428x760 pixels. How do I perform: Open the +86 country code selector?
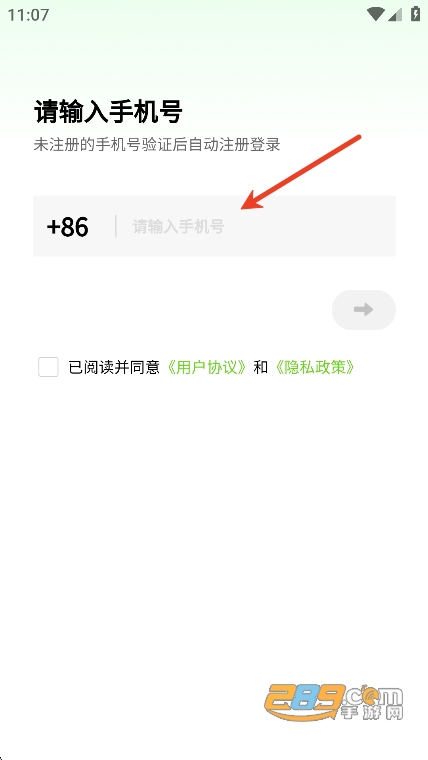point(67,227)
